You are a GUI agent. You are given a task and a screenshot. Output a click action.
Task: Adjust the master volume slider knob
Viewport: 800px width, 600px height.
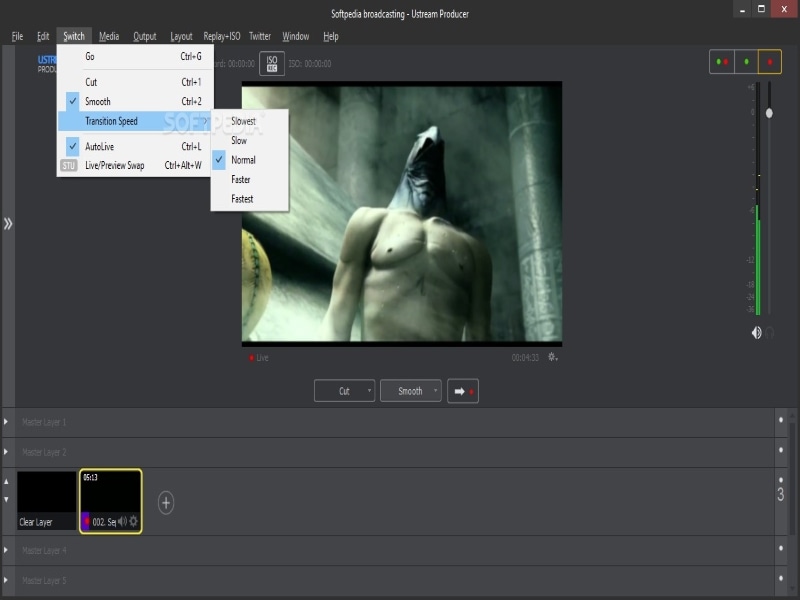[769, 113]
